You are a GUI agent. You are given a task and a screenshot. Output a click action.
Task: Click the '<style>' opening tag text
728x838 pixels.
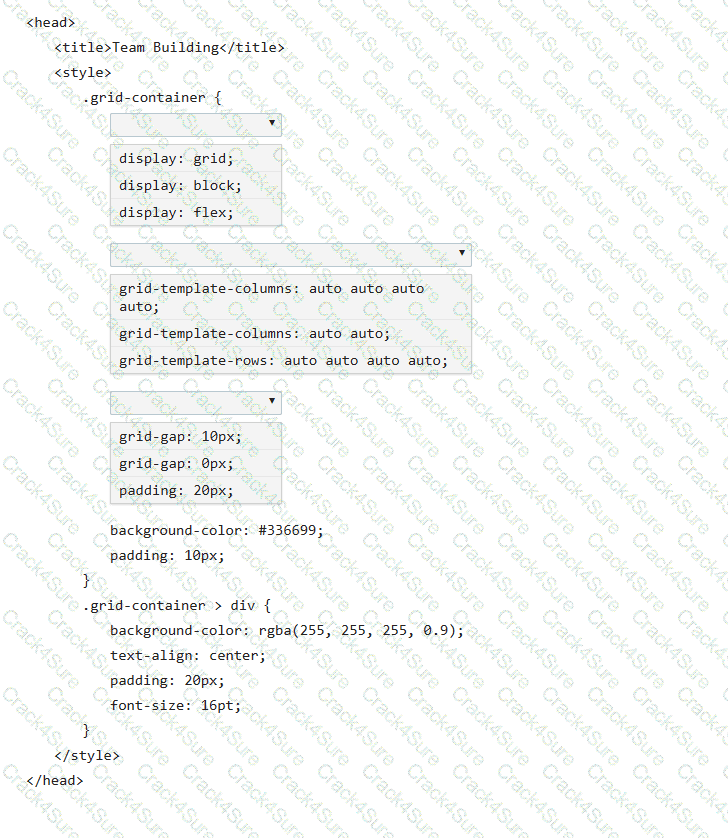pyautogui.click(x=83, y=73)
